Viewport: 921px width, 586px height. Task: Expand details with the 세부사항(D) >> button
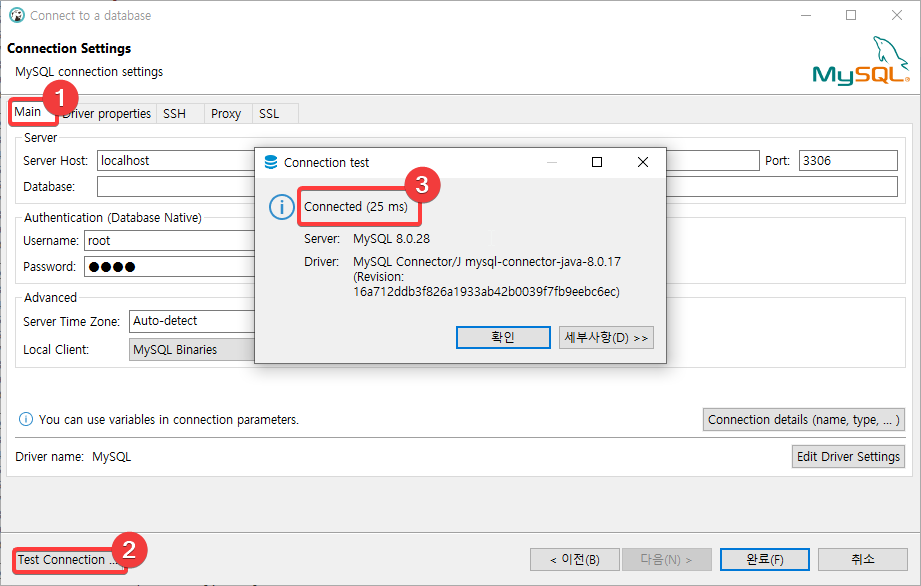click(x=606, y=338)
